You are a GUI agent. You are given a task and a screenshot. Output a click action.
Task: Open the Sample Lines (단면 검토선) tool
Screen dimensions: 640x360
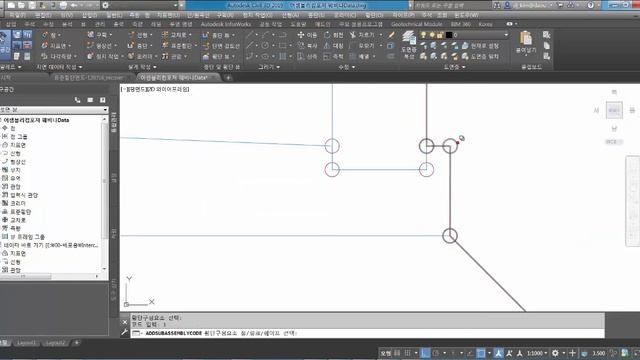pyautogui.click(x=221, y=46)
